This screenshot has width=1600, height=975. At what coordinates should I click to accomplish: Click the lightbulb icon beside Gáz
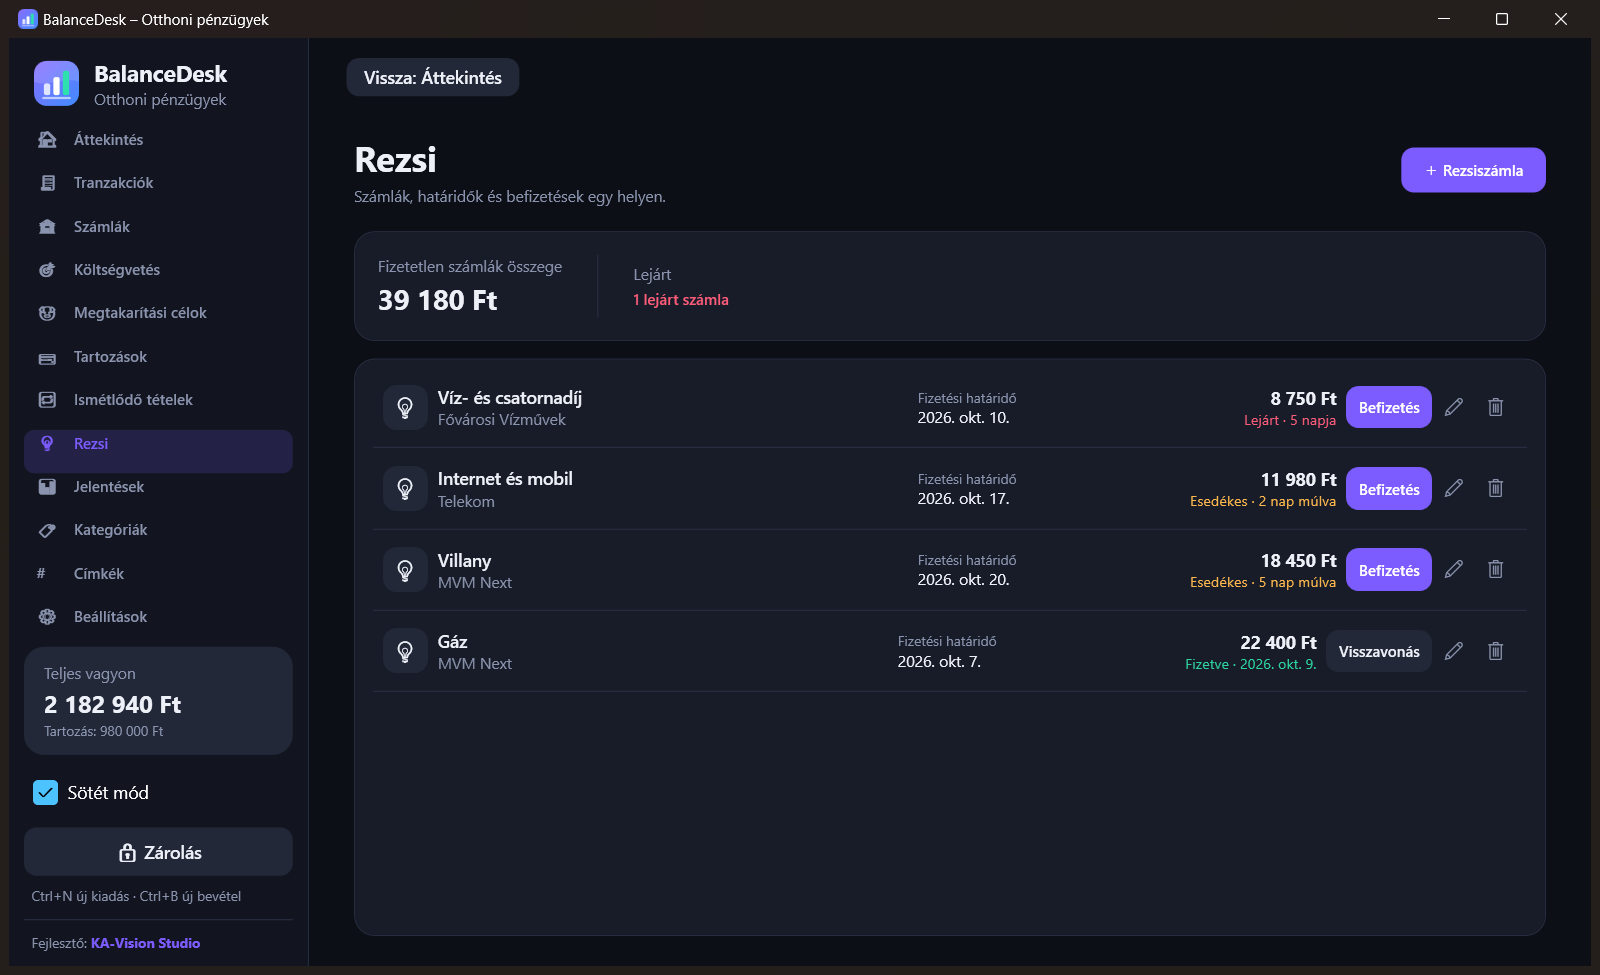pyautogui.click(x=405, y=652)
